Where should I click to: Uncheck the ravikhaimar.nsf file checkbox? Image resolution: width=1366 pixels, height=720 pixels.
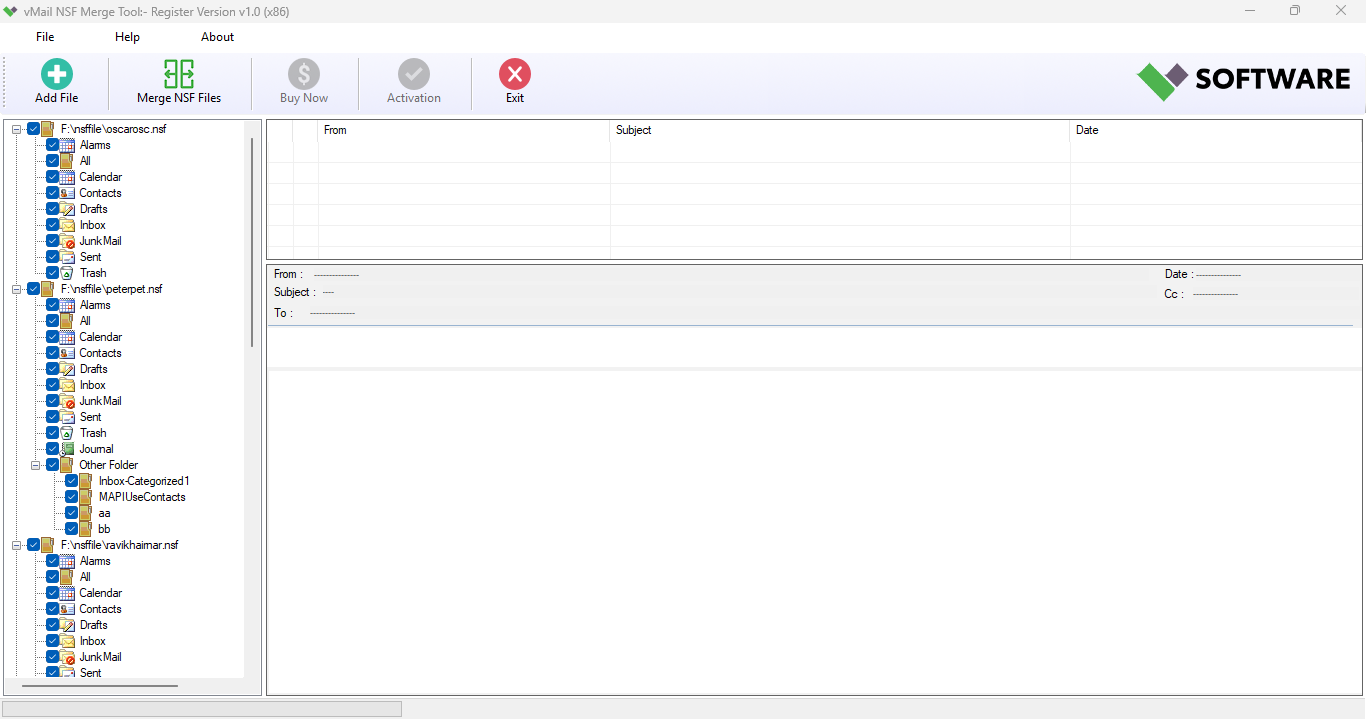[x=33, y=545]
